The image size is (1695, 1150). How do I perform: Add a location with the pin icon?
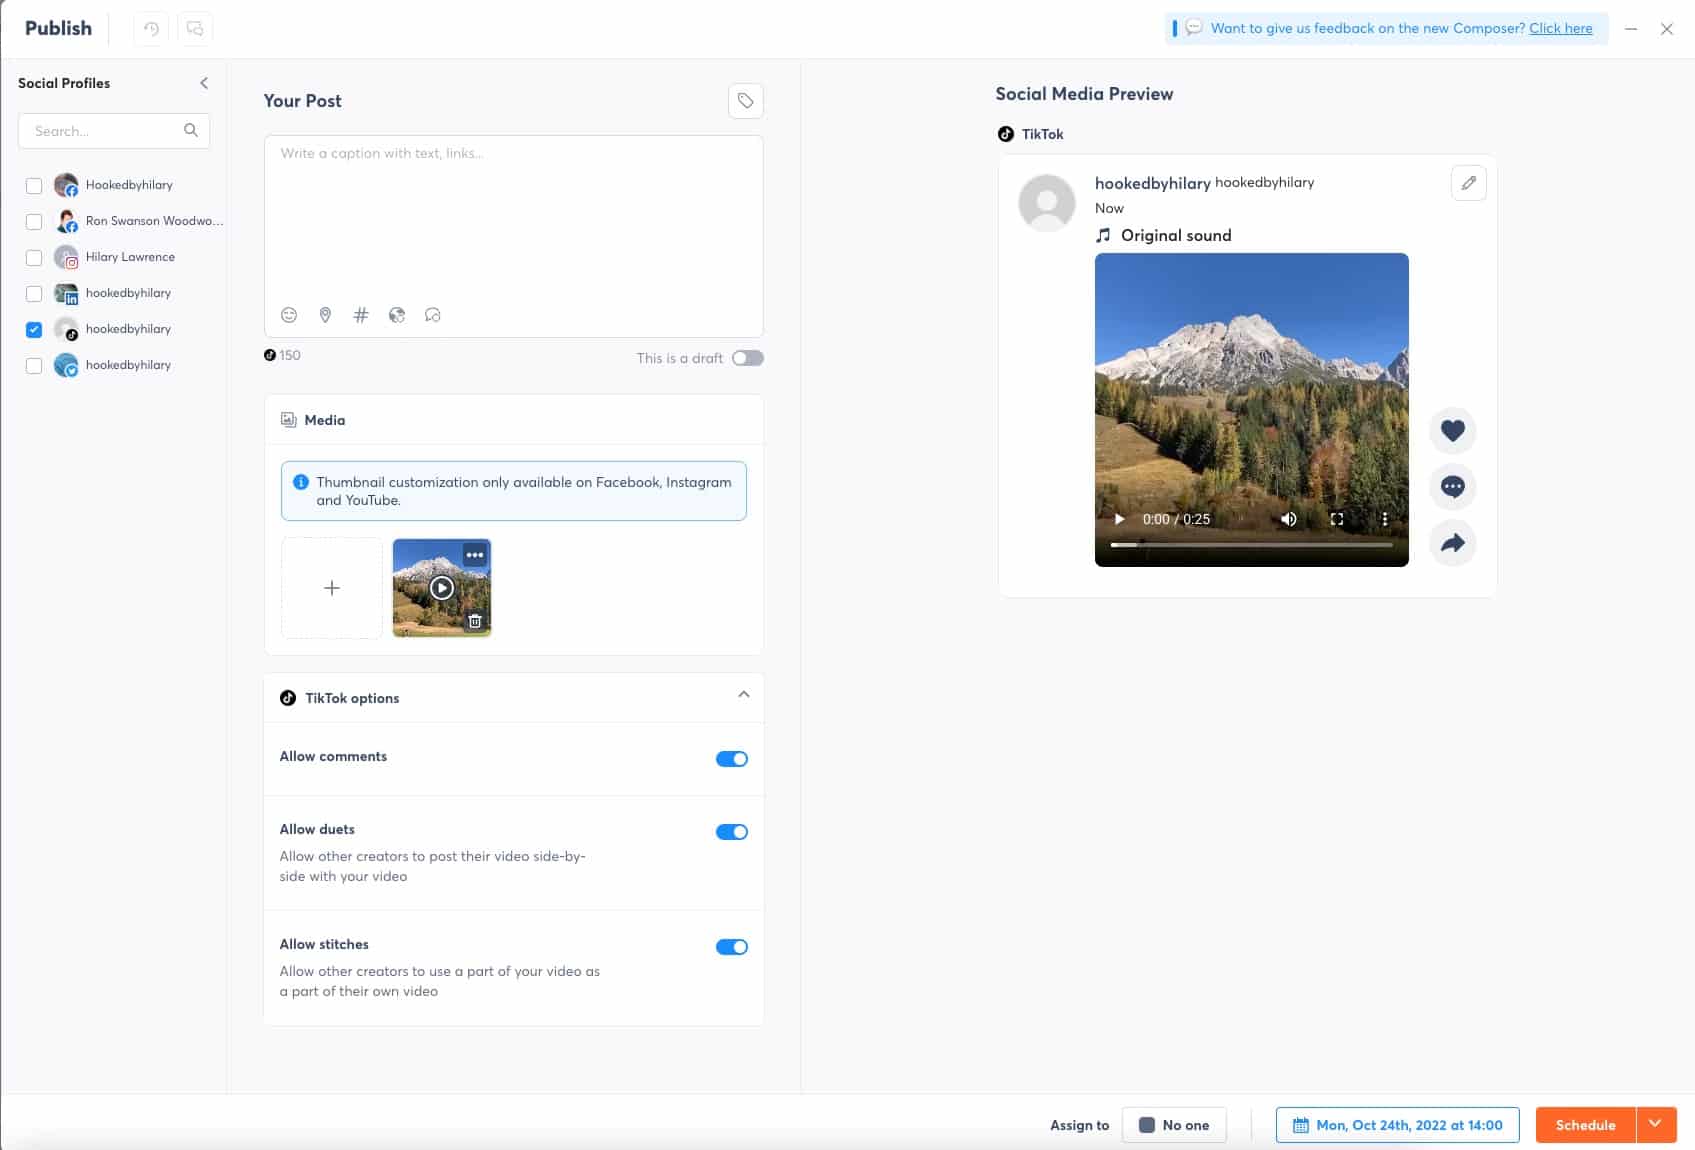325,315
